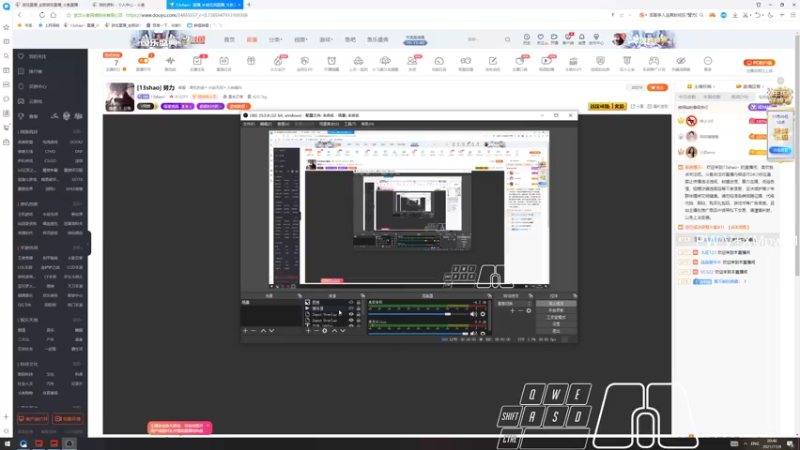Toggle lock of second OBS source
The width and height of the screenshot is (800, 450).
point(359,308)
